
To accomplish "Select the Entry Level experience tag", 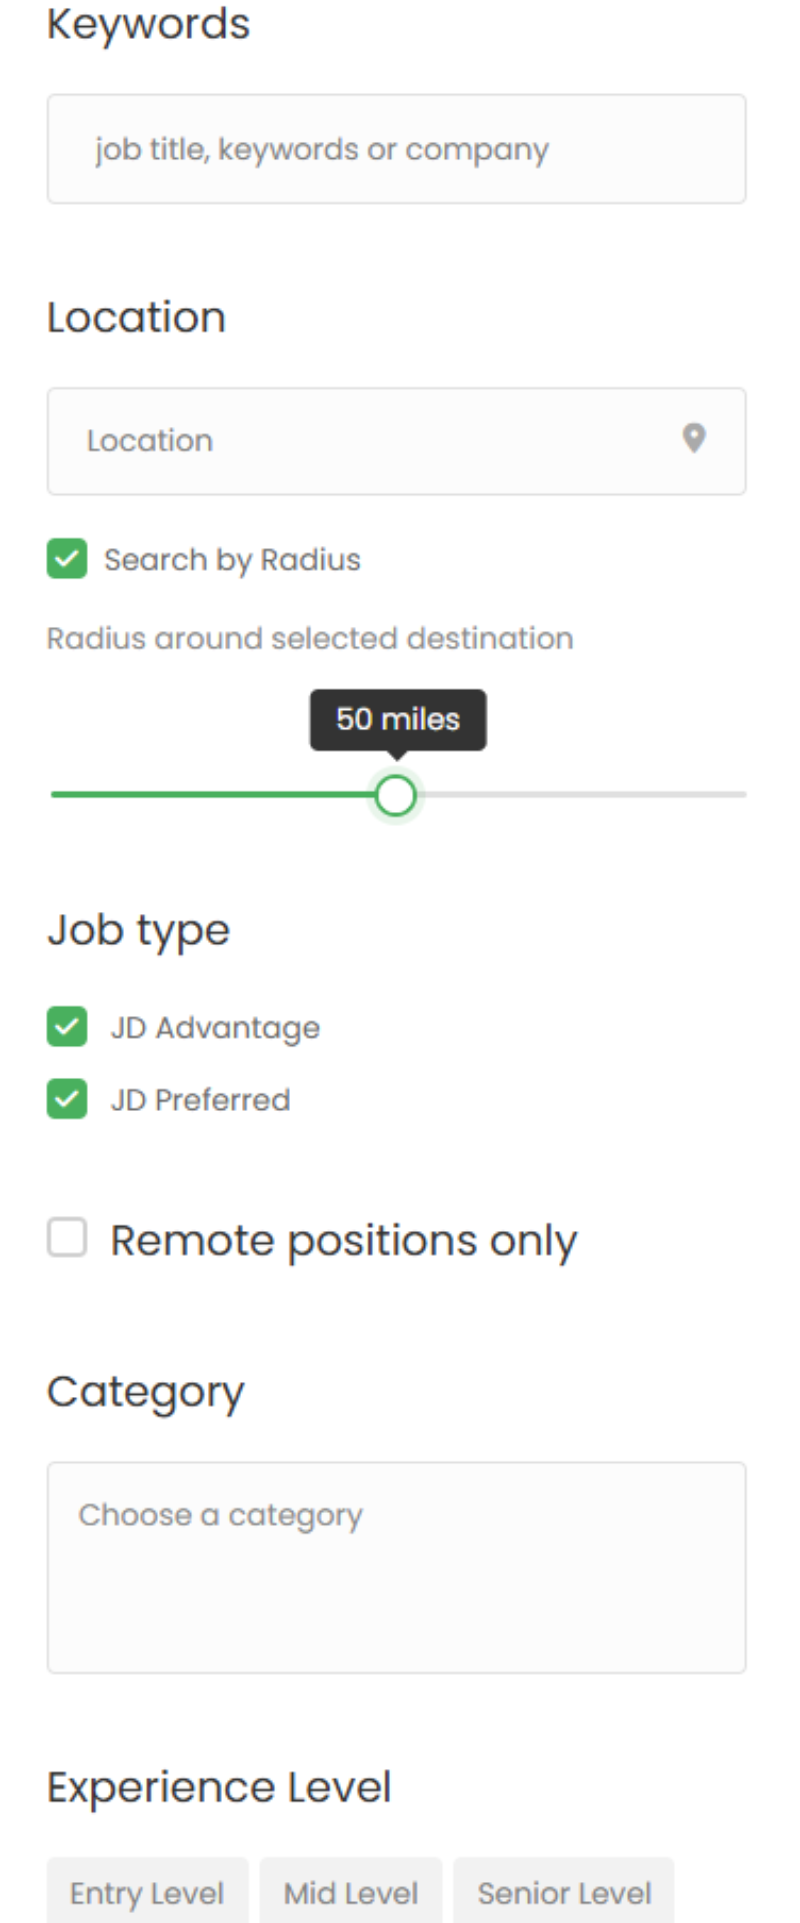I will pos(147,1892).
